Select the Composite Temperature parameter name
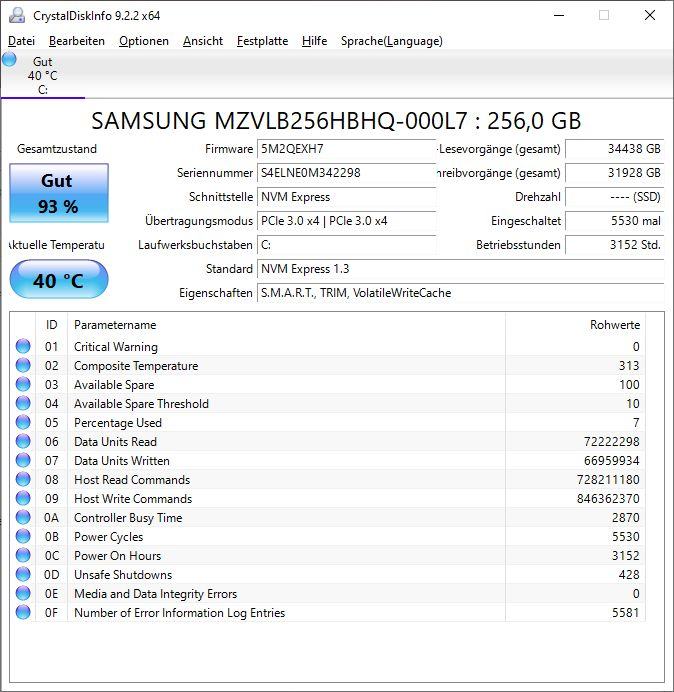 point(136,366)
